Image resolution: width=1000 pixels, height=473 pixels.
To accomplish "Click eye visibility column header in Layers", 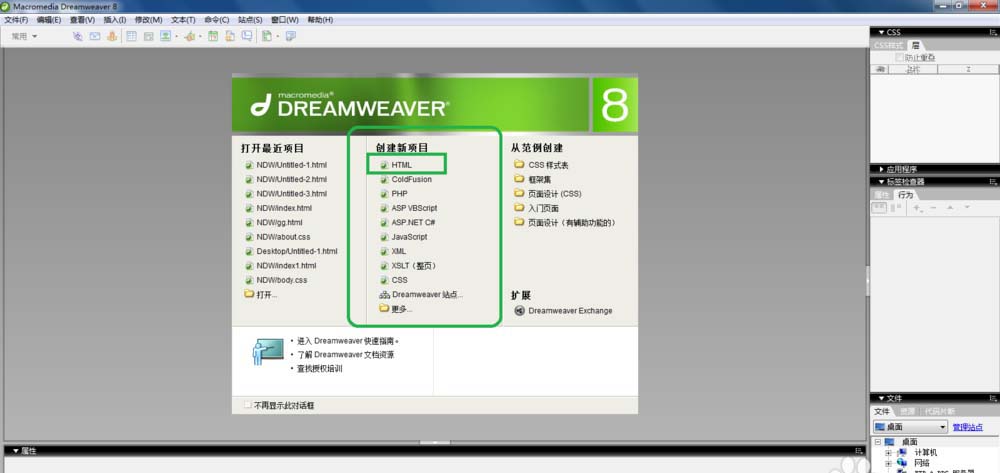I will pos(880,69).
